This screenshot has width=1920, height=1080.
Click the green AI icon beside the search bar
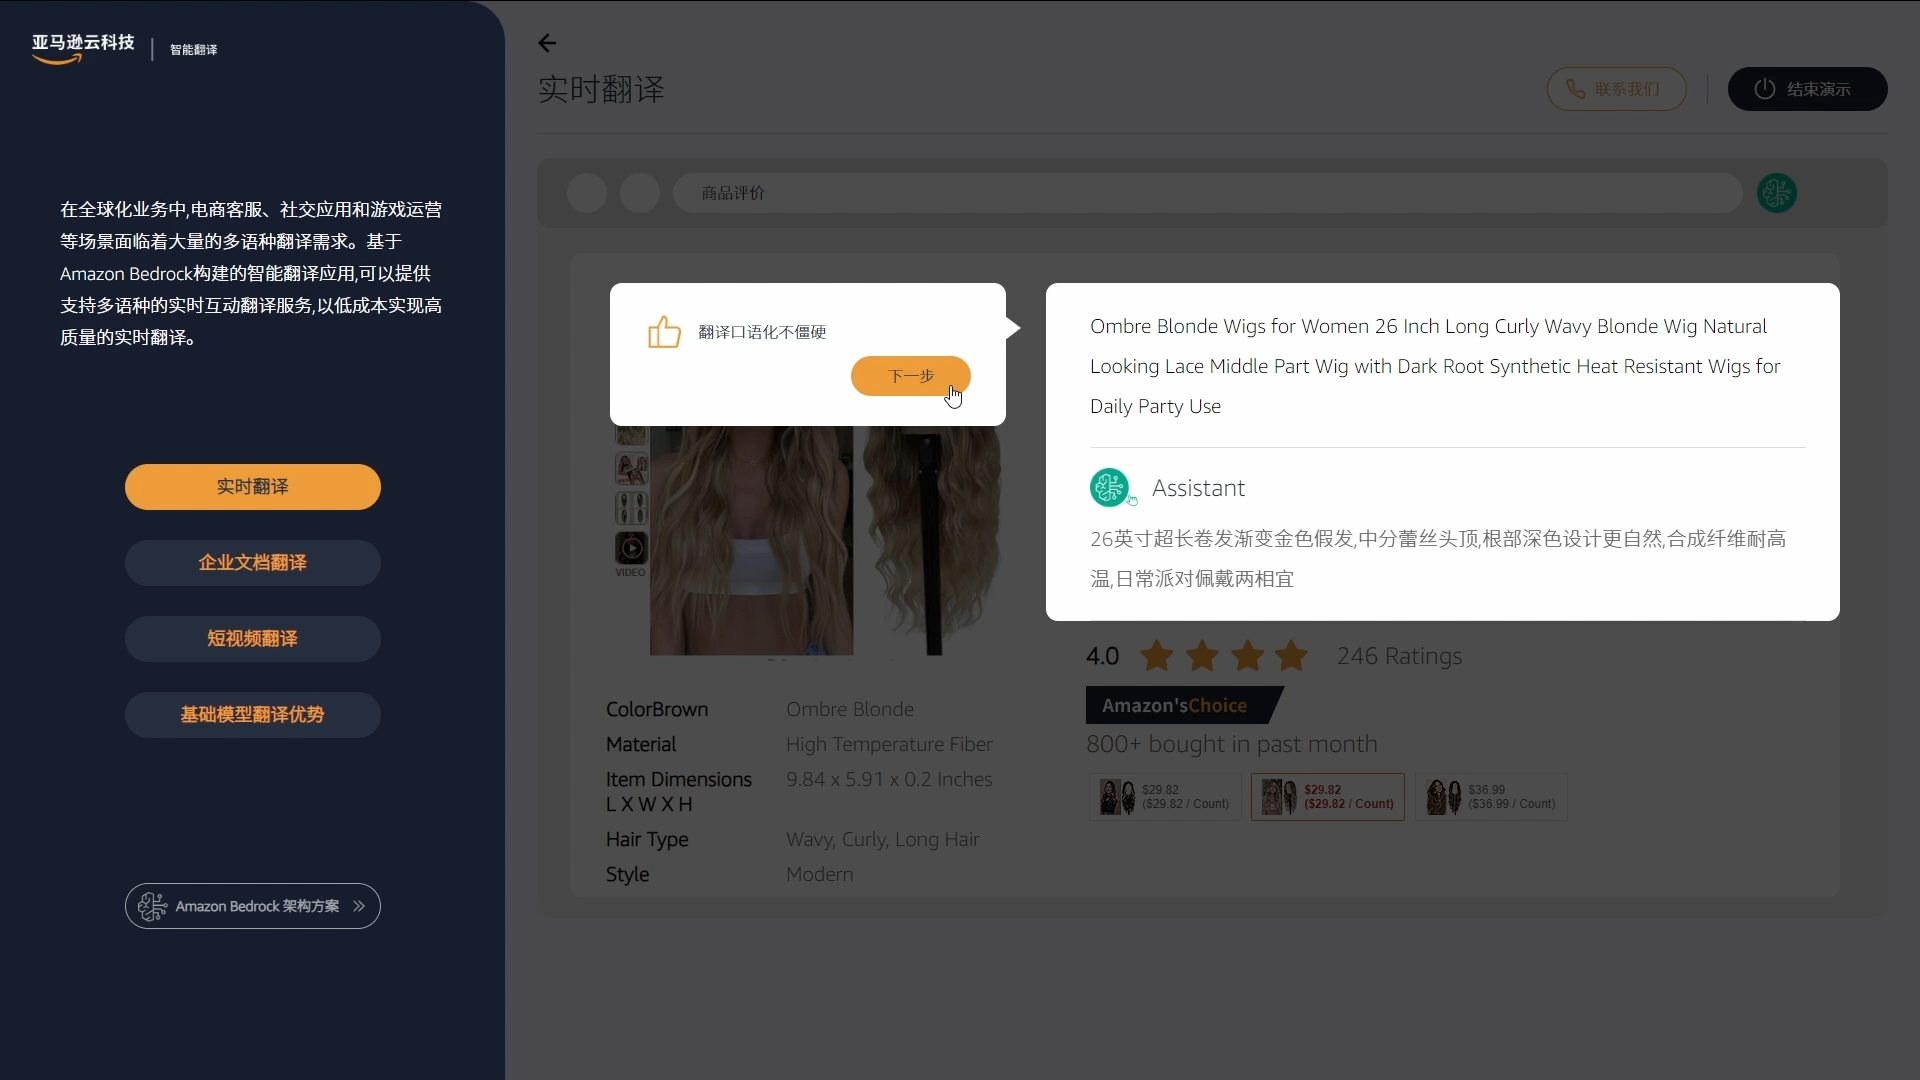[x=1776, y=193]
